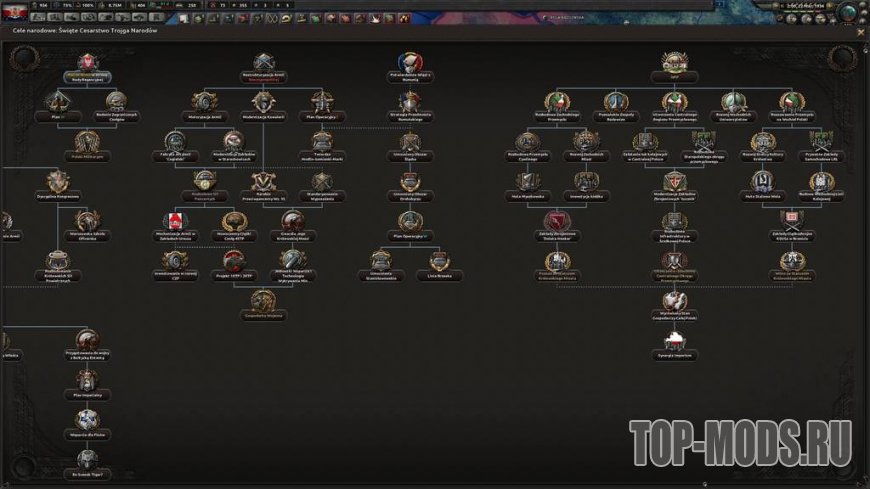Pick the Lista Brzeska focus
Image resolution: width=870 pixels, height=489 pixels.
pos(438,260)
